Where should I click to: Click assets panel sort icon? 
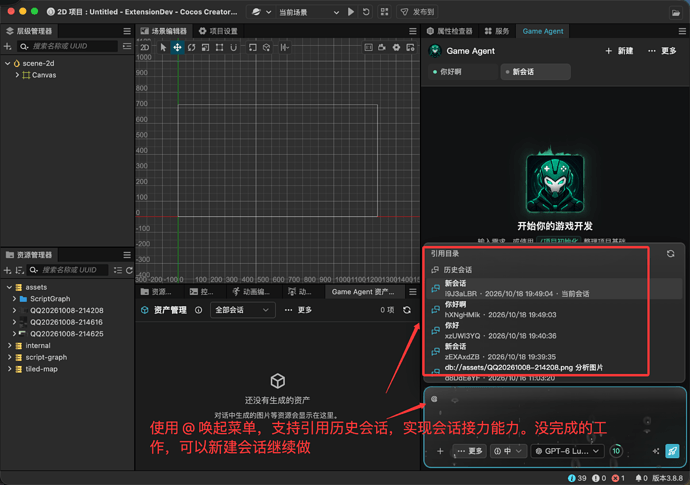[x=19, y=270]
